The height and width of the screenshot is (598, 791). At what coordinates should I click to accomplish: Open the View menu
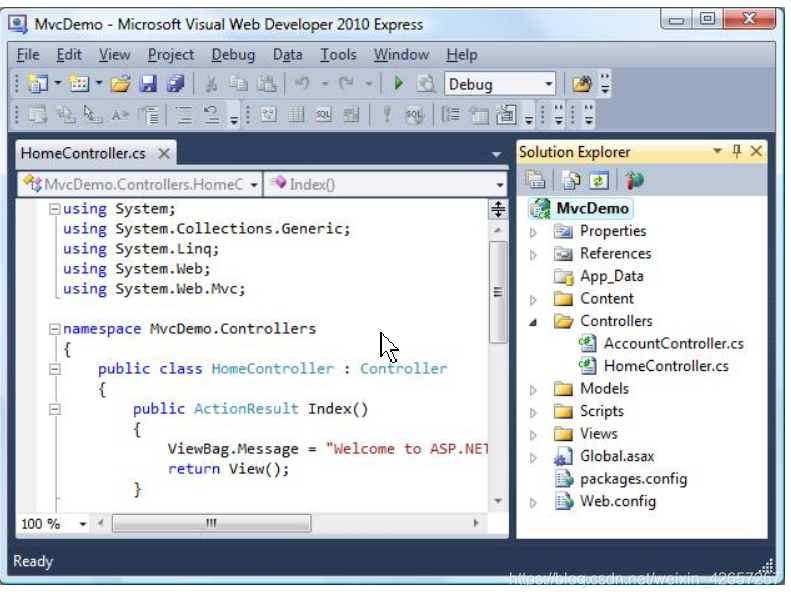click(115, 55)
